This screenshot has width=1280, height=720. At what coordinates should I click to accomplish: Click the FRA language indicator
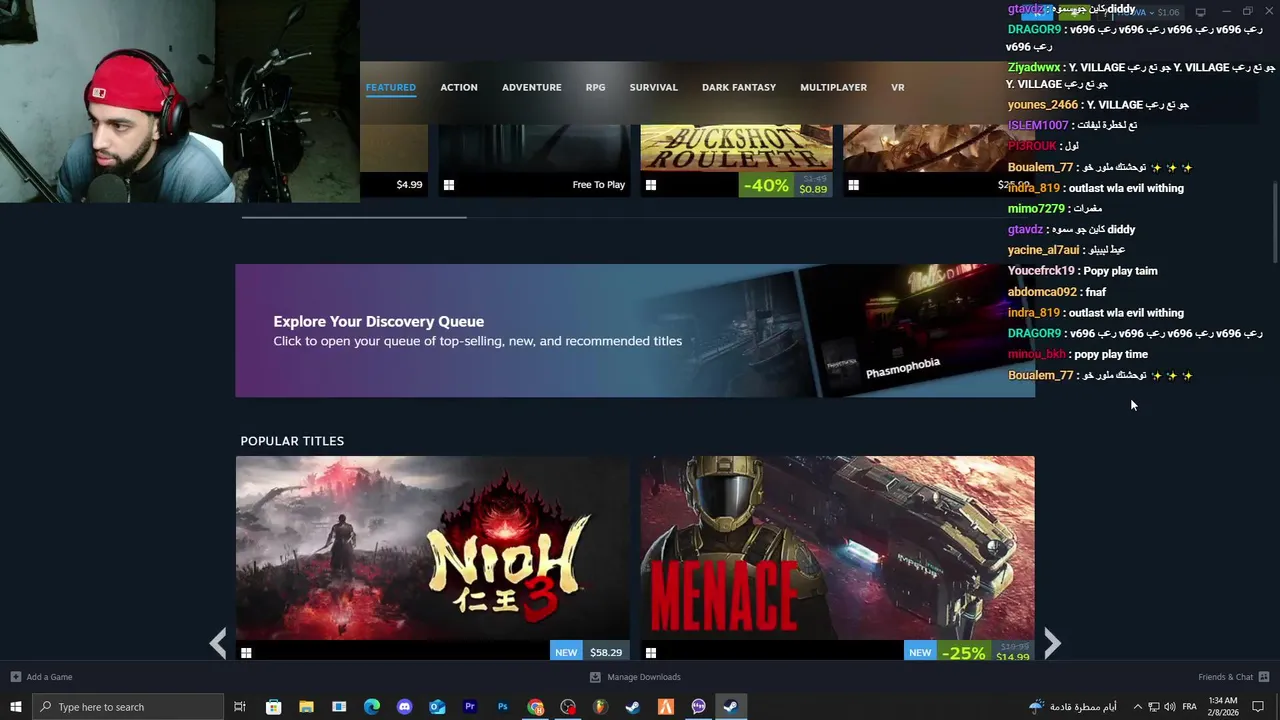pos(1189,707)
